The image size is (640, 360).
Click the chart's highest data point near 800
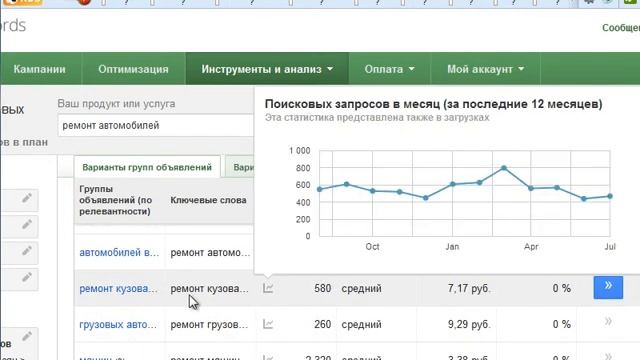pos(504,168)
